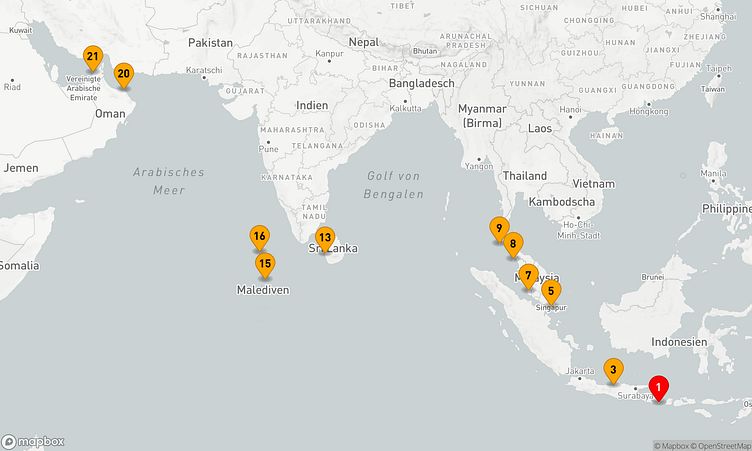The width and height of the screenshot is (752, 451).
Task: Click the red marker numbered 1
Action: click(x=658, y=386)
